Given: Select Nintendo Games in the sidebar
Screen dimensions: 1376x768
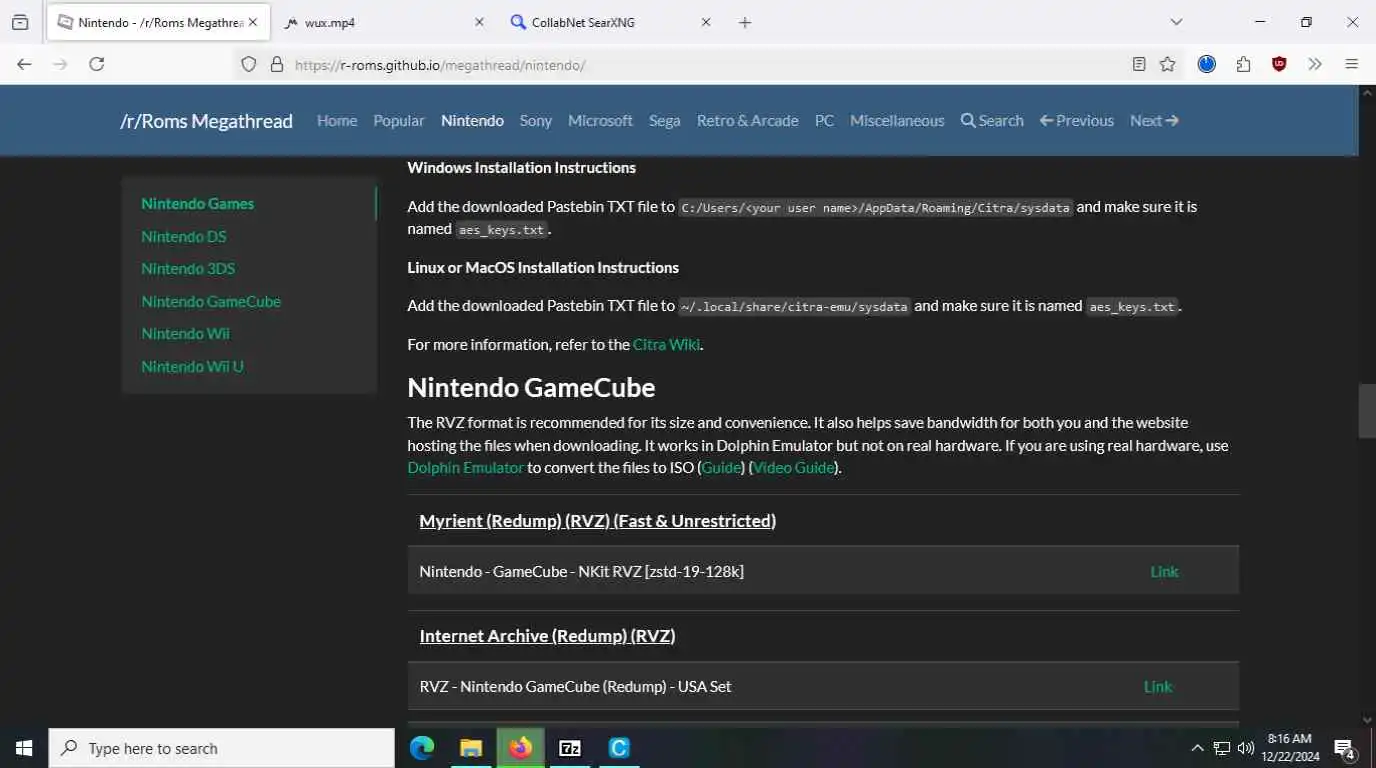Looking at the screenshot, I should (197, 203).
